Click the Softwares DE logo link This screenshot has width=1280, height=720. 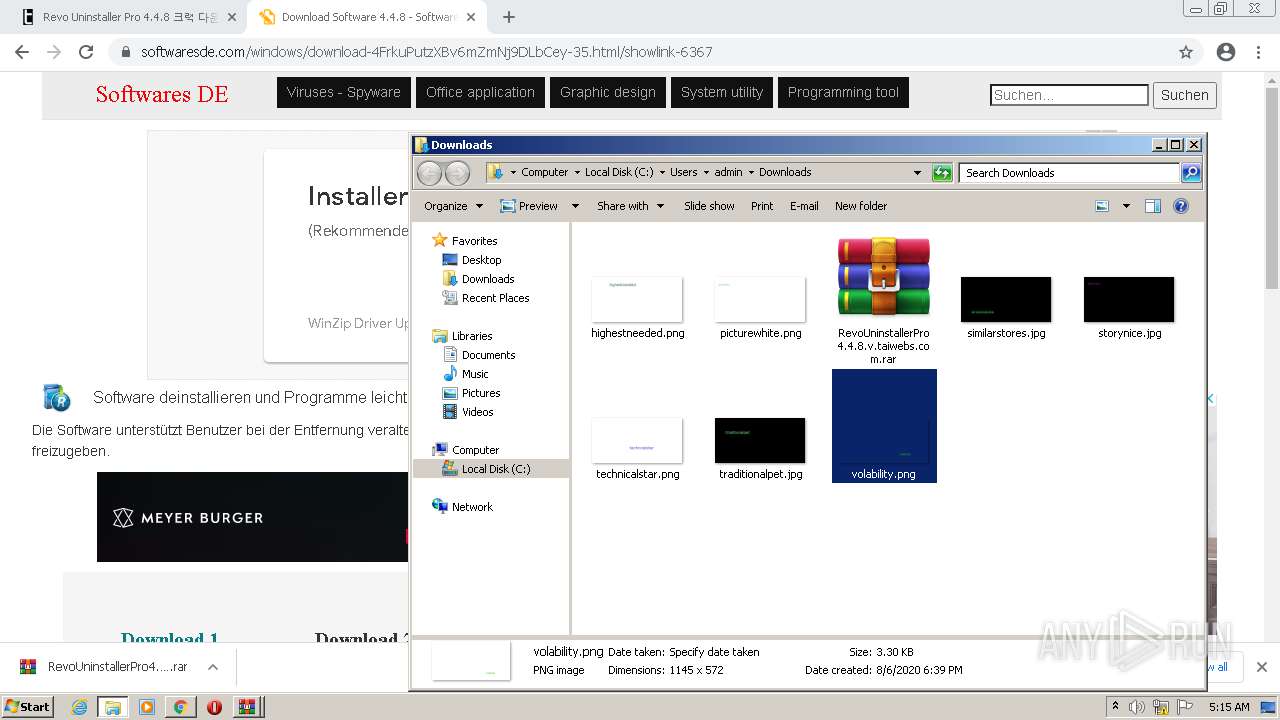[162, 94]
